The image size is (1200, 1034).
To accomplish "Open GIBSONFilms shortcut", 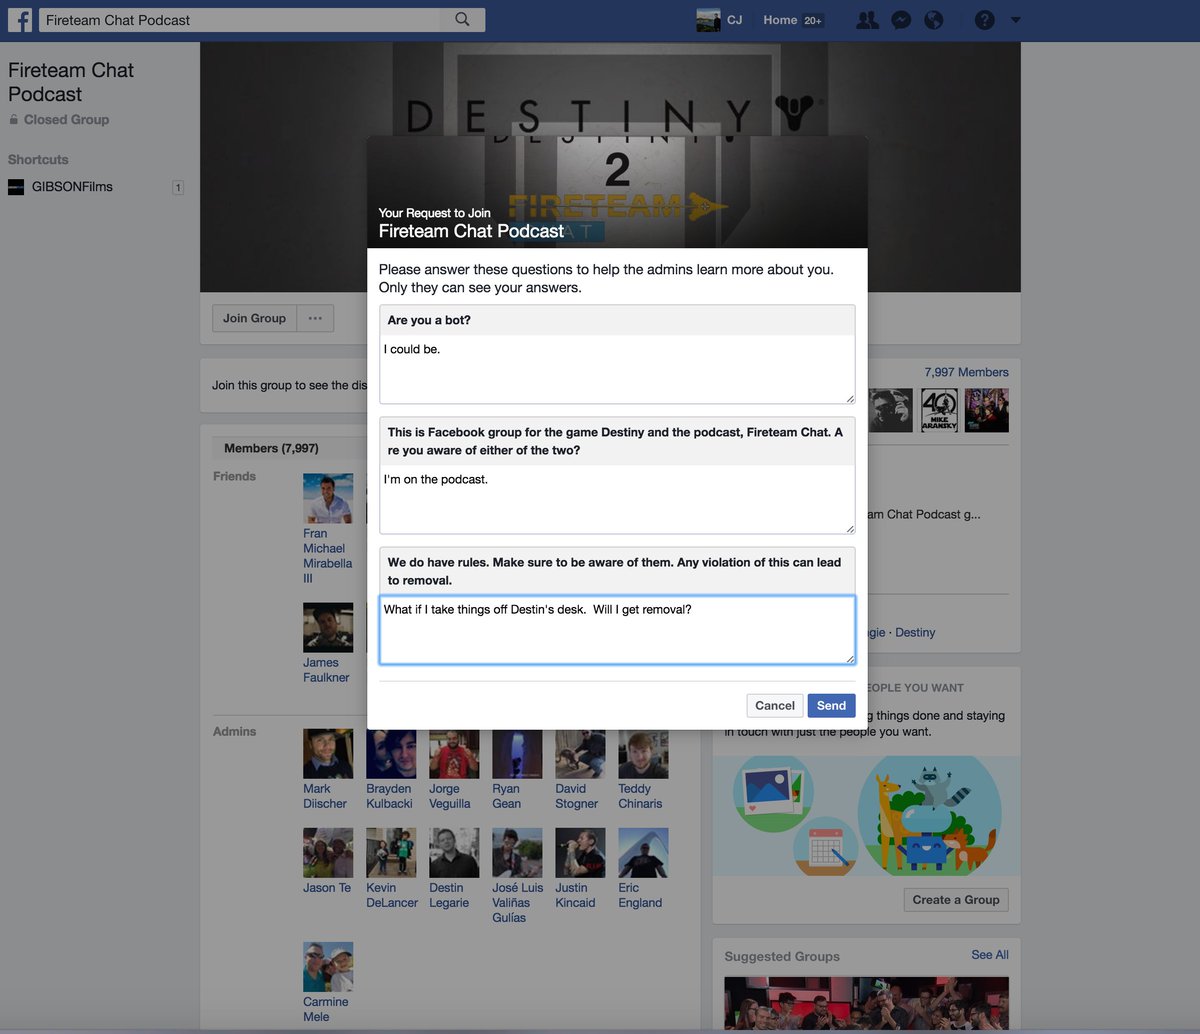I will click(x=72, y=187).
